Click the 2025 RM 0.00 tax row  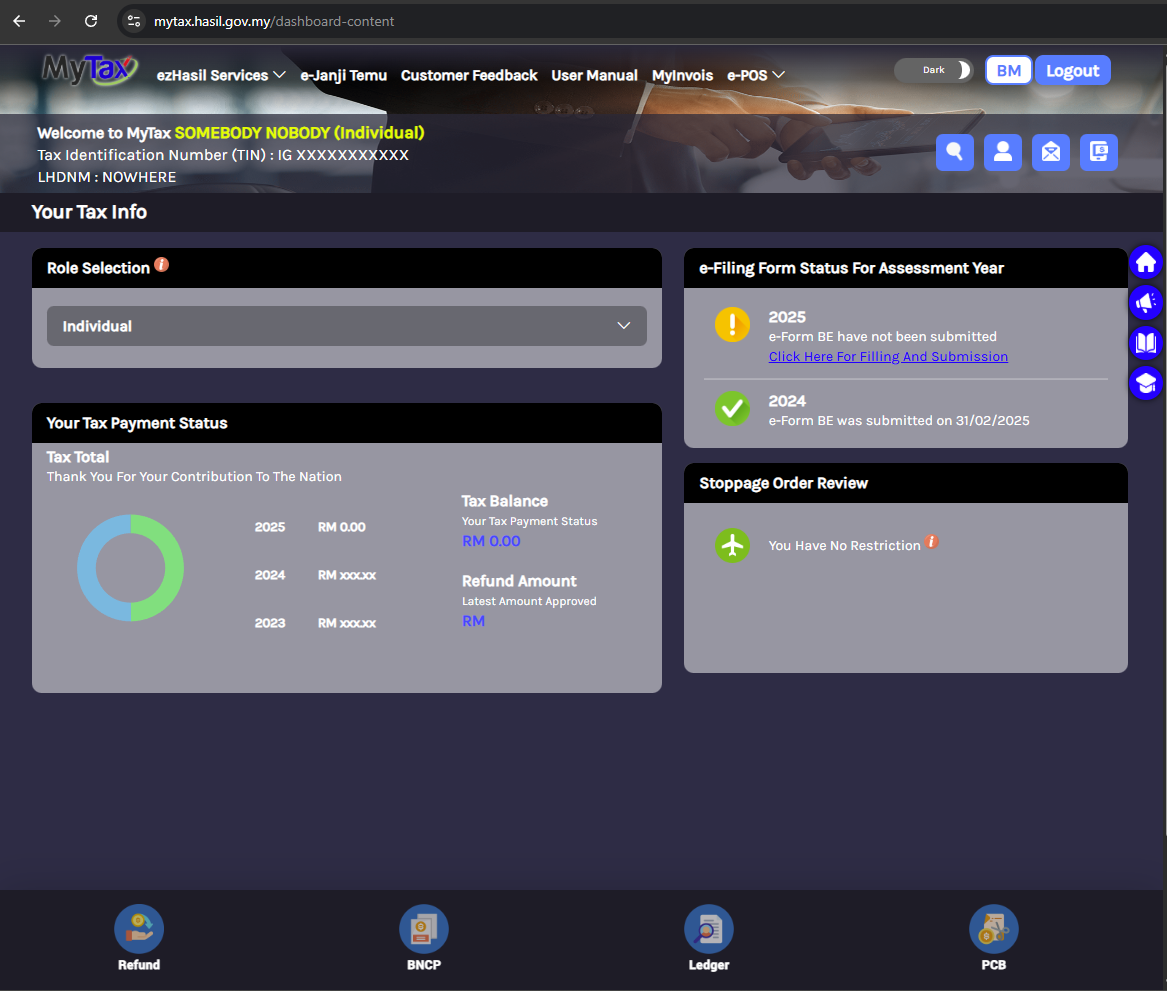(310, 527)
